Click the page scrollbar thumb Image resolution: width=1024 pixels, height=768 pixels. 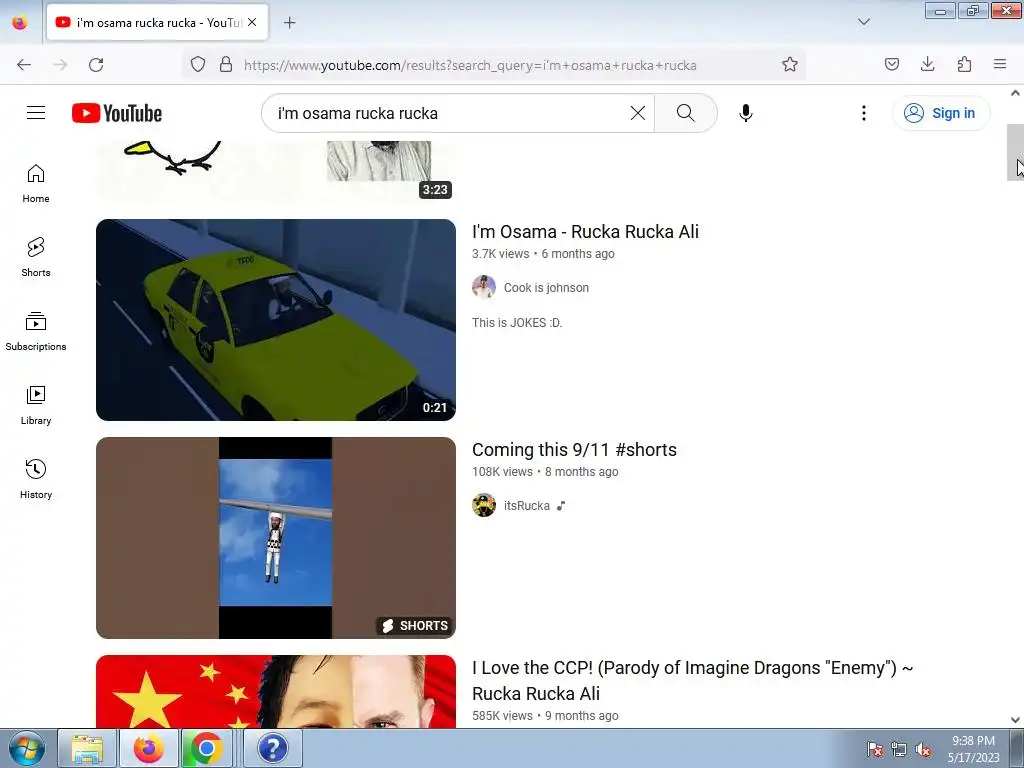[1015, 152]
